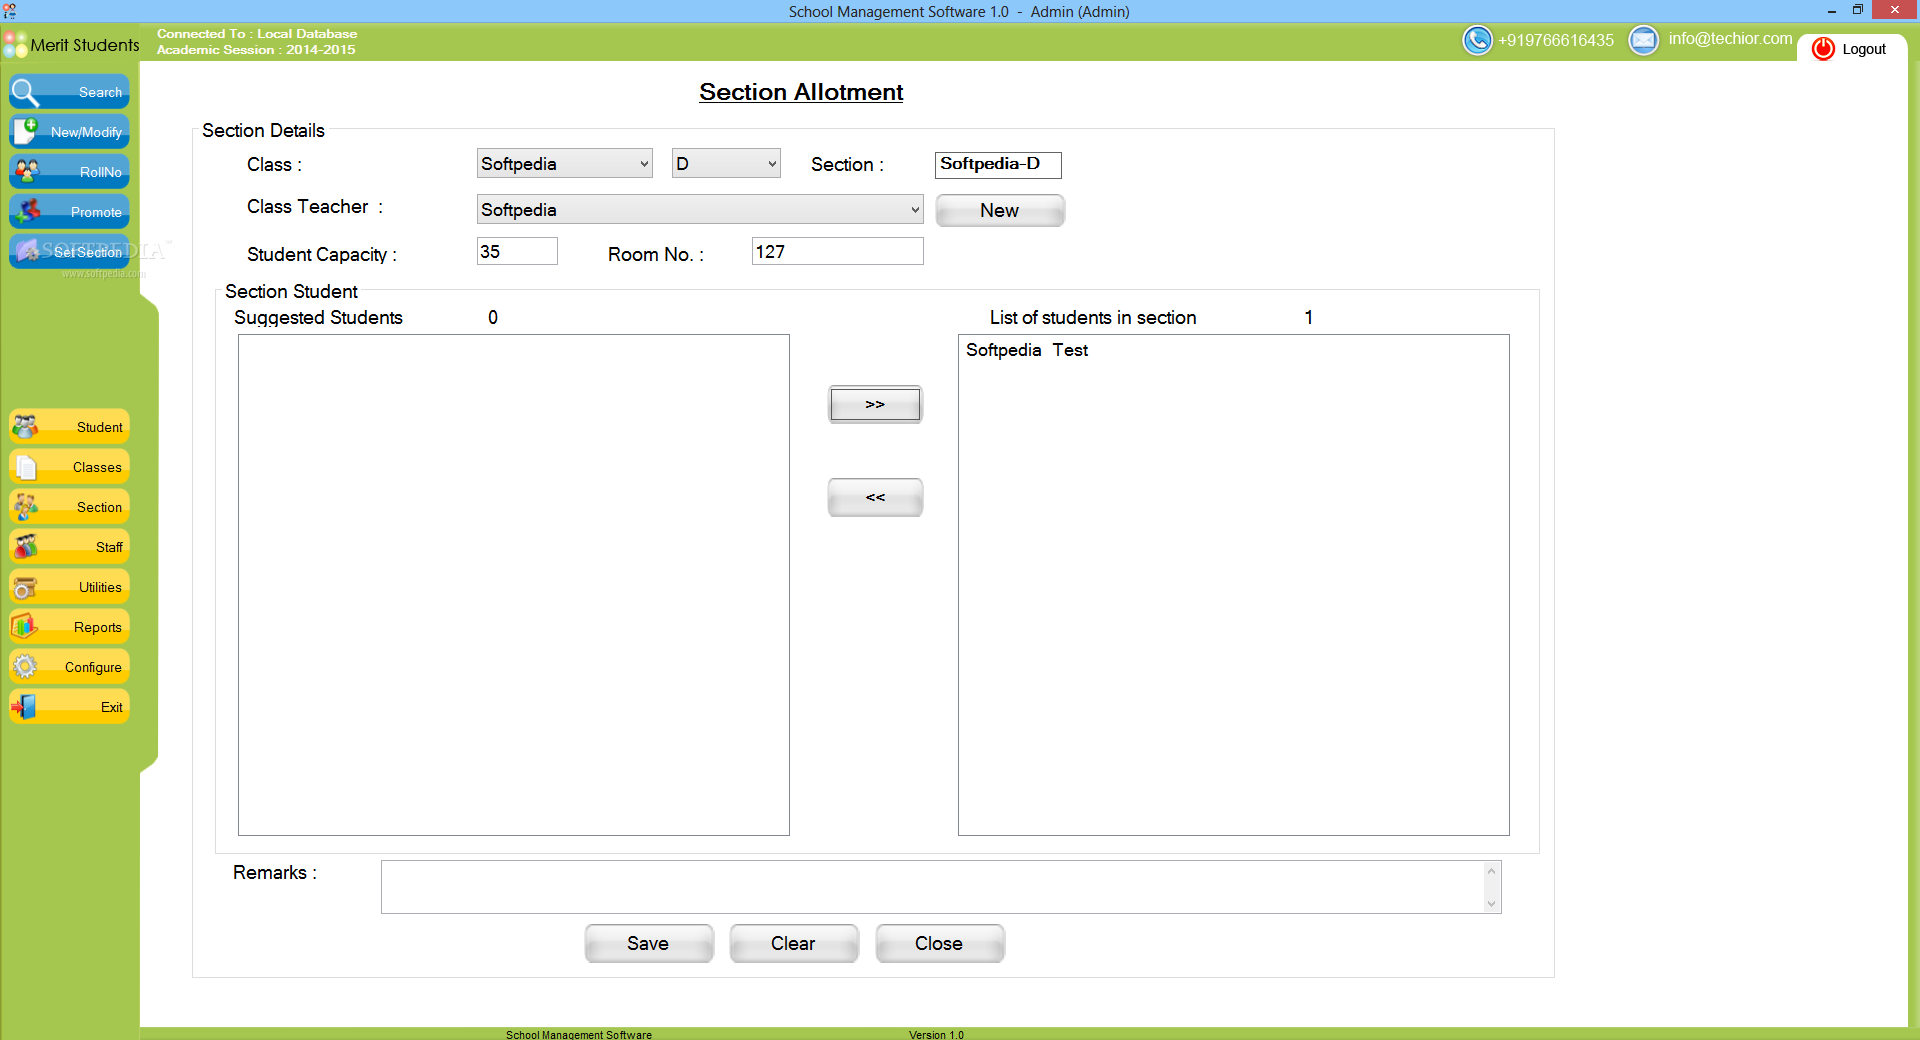
Task: Open the Configure gear icon
Action: 26,667
